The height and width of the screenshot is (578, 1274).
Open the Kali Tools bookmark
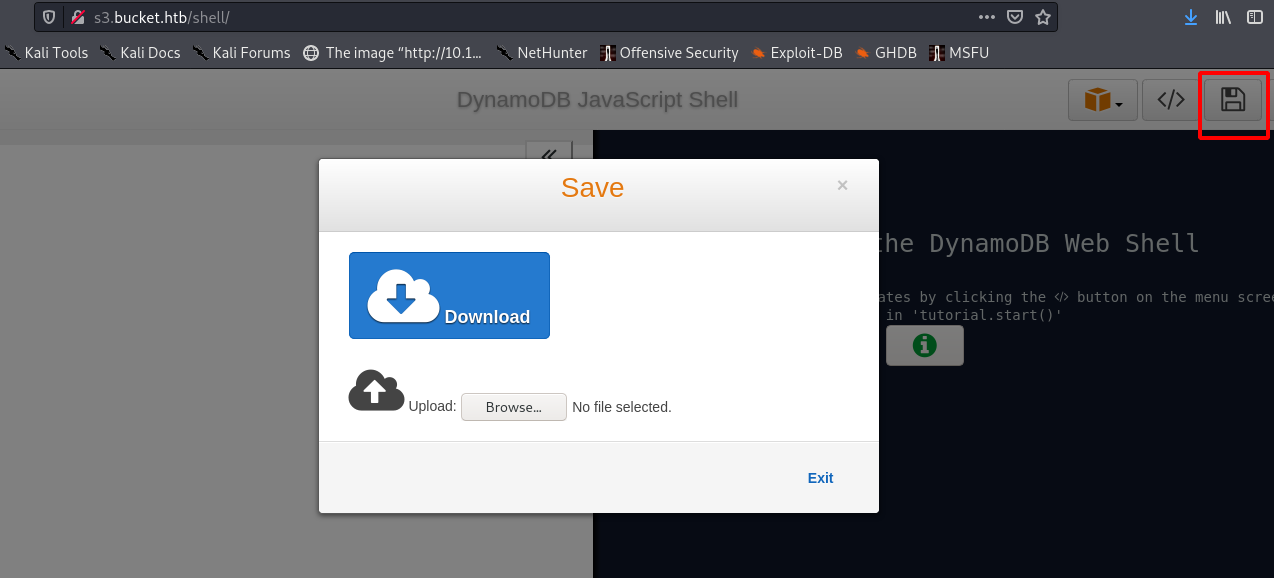pyautogui.click(x=47, y=53)
